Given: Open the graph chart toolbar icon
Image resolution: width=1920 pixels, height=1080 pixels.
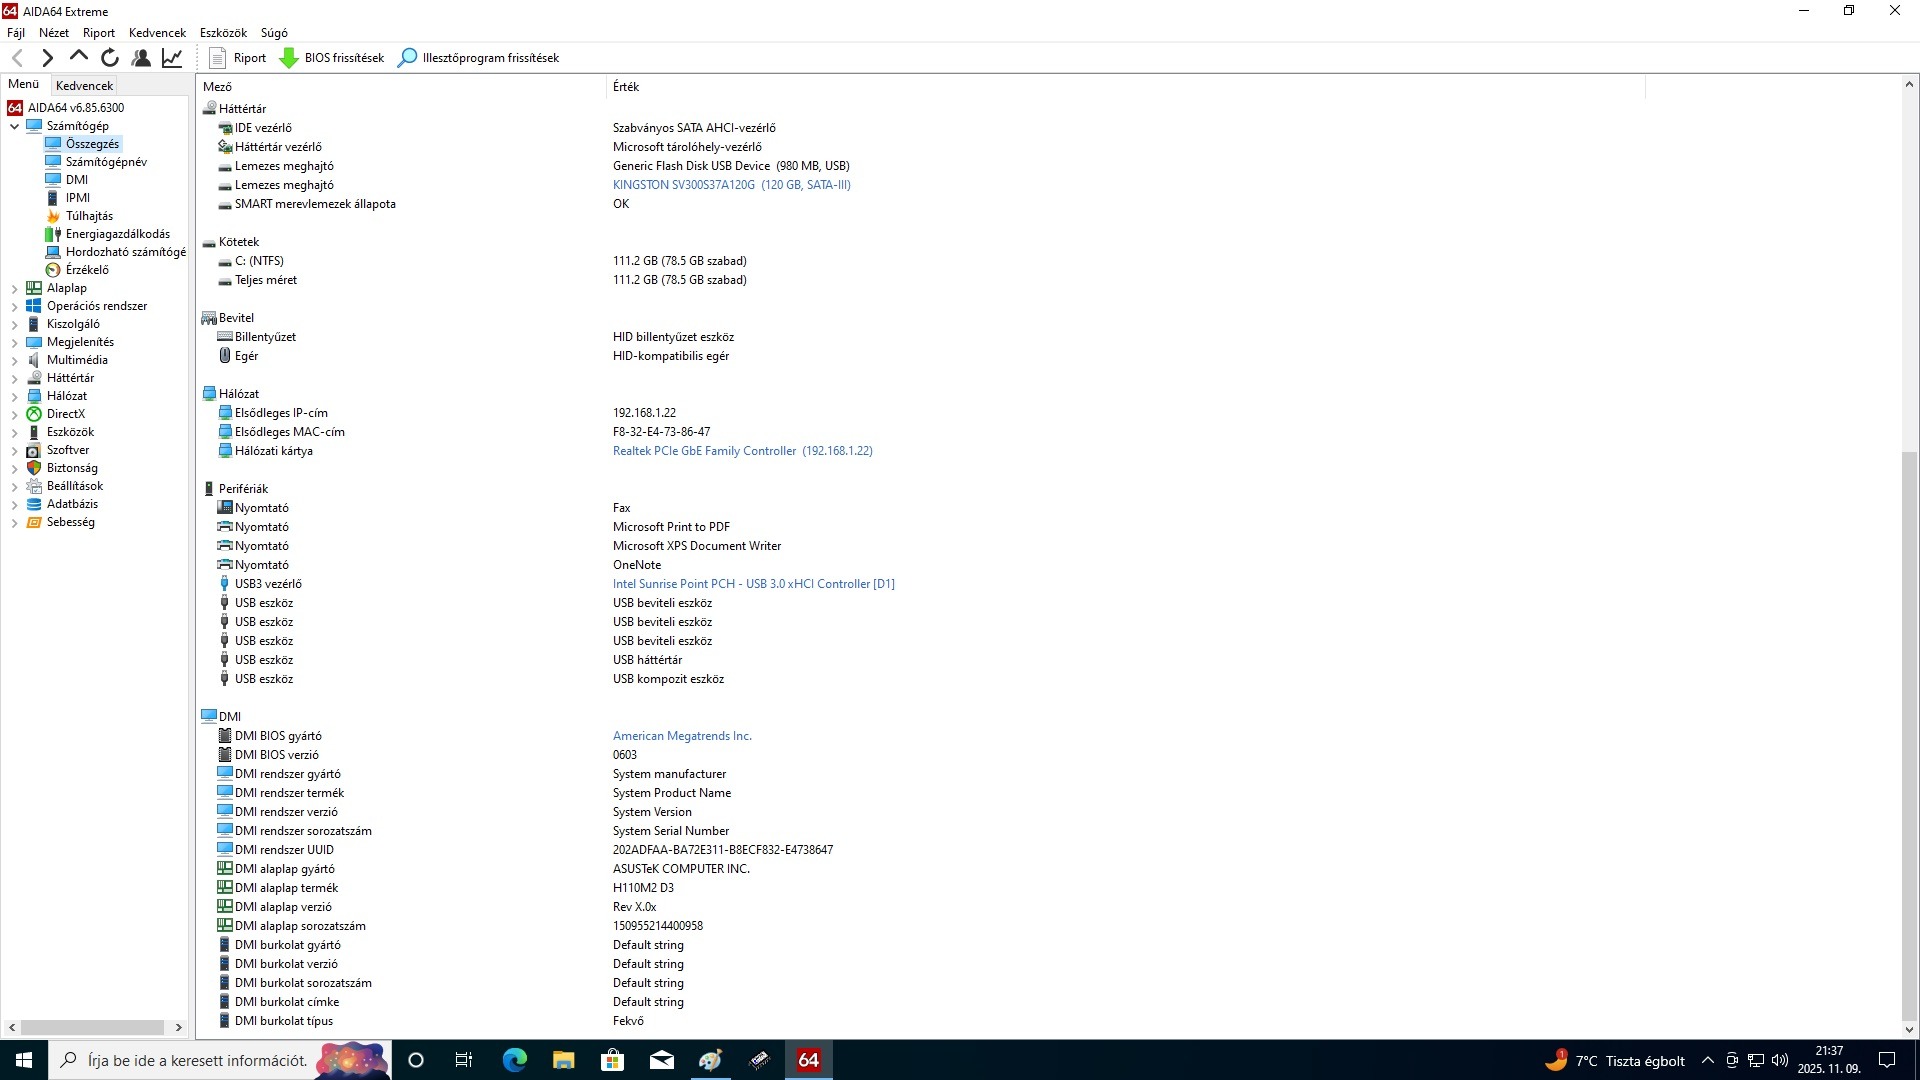Looking at the screenshot, I should pyautogui.click(x=172, y=58).
